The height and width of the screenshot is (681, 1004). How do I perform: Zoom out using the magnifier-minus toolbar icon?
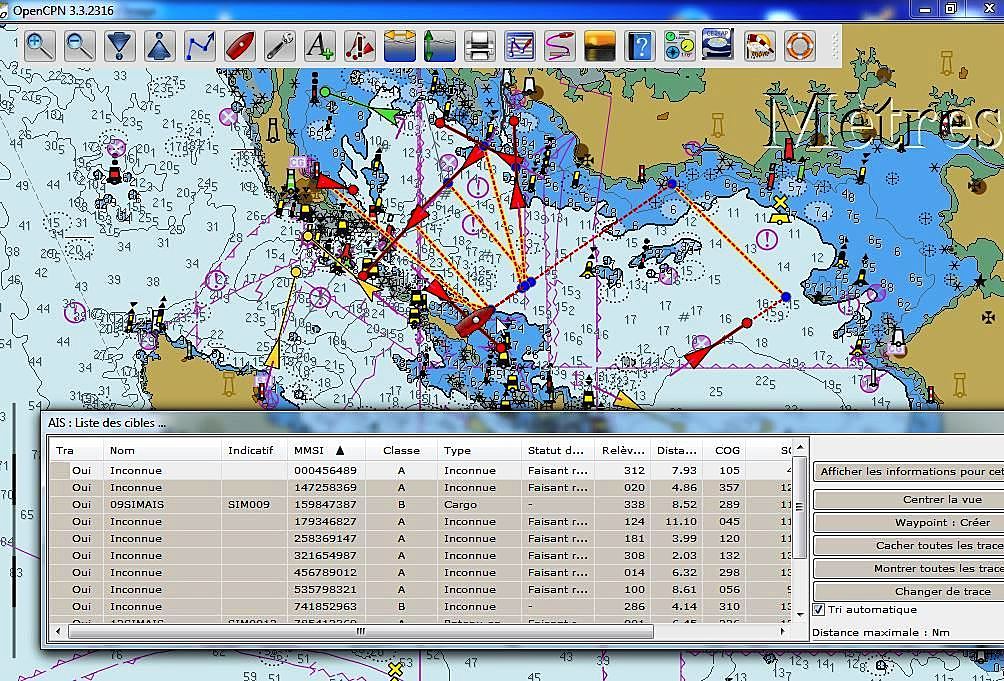click(79, 46)
